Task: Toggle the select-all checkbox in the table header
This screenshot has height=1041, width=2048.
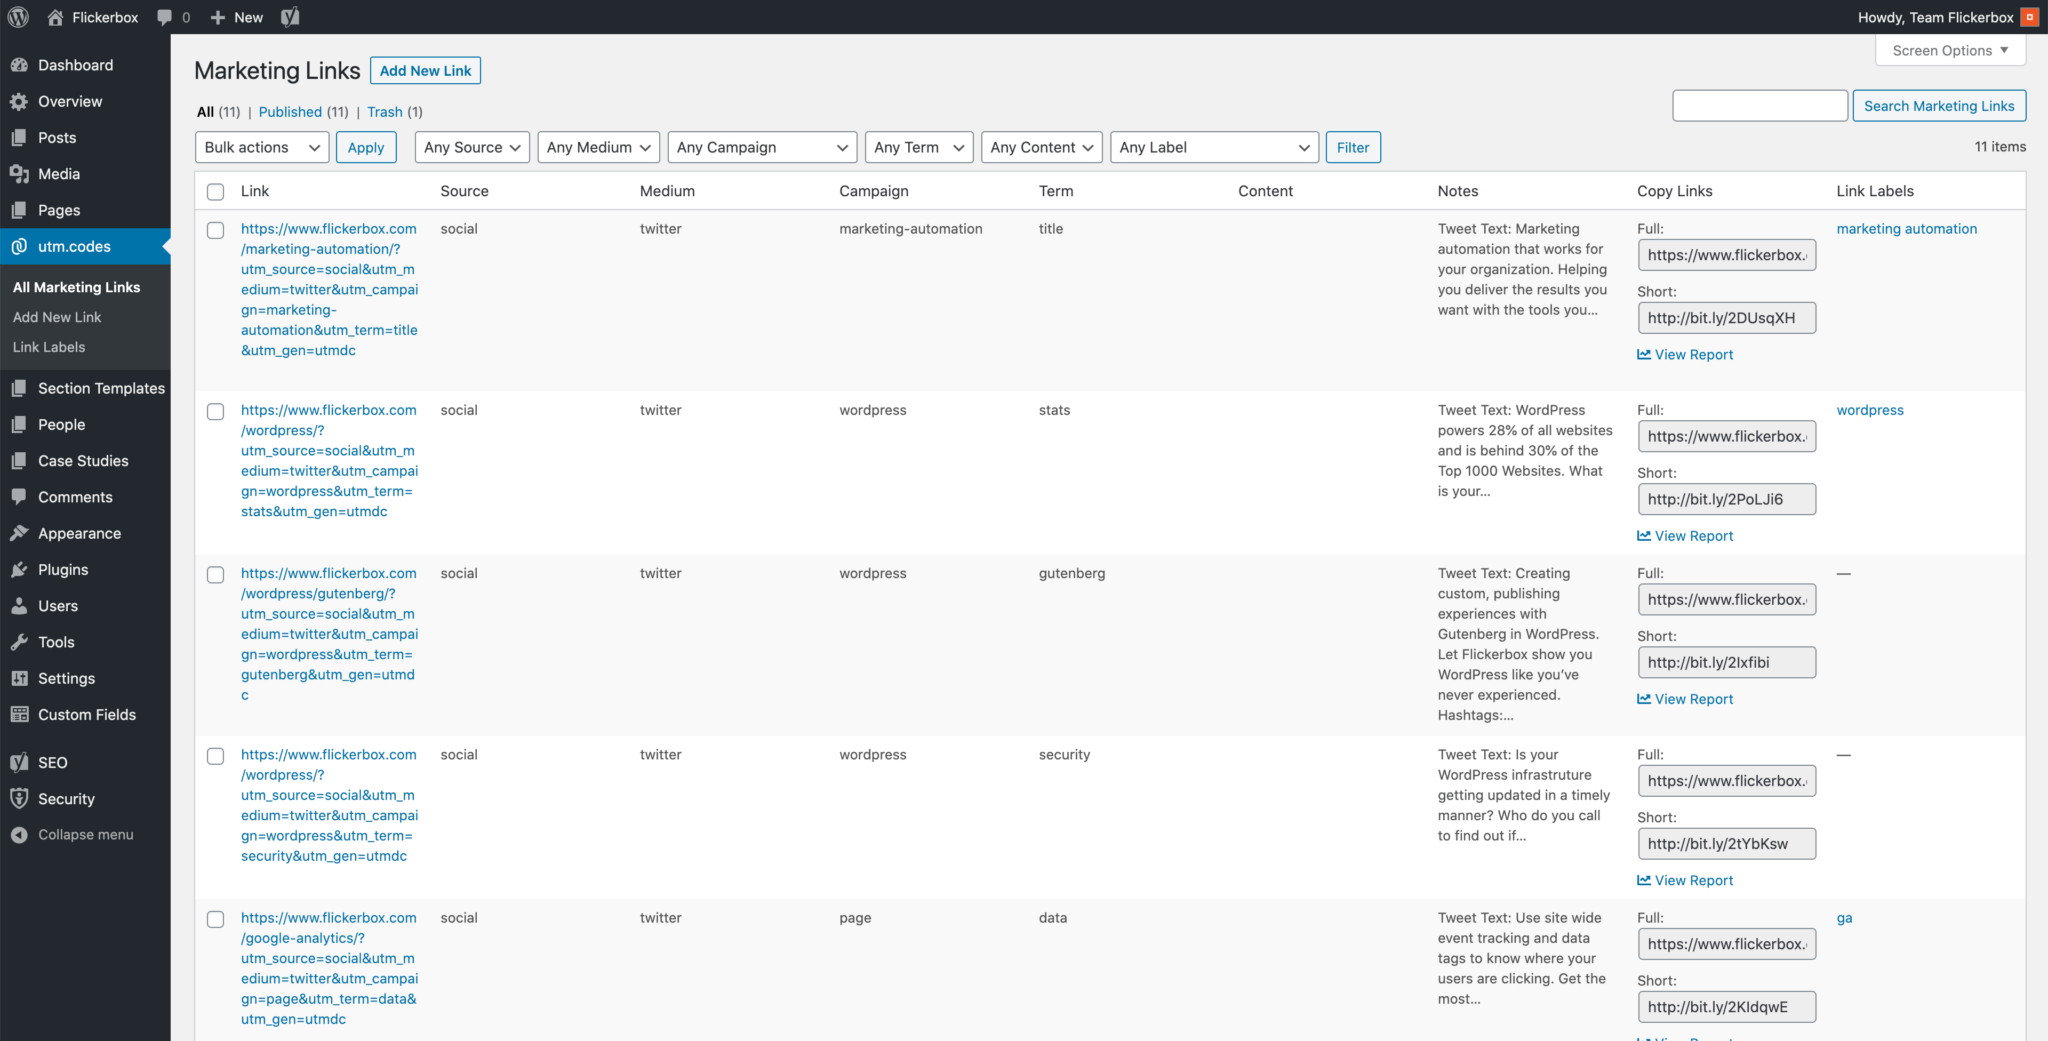Action: pyautogui.click(x=215, y=190)
